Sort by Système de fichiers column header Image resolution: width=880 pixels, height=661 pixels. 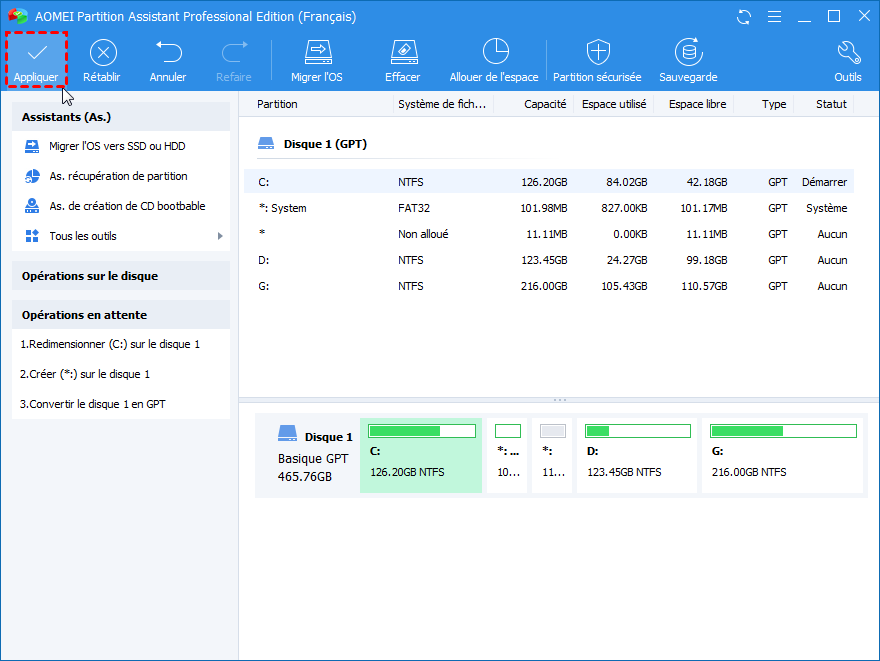click(x=443, y=104)
